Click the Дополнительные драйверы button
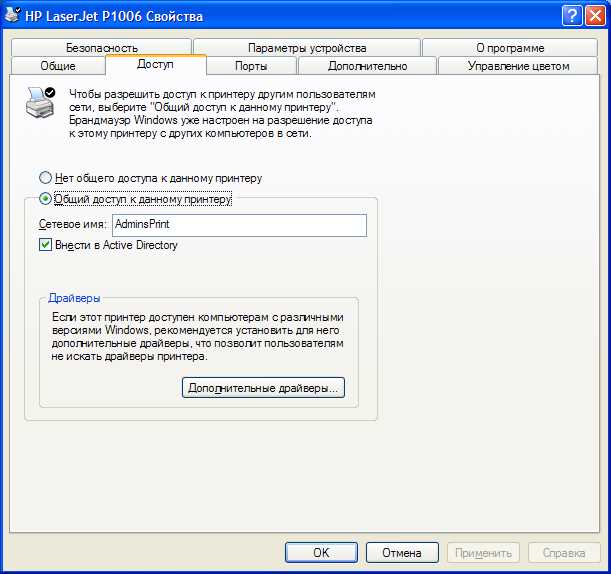The width and height of the screenshot is (611, 574). (x=263, y=388)
